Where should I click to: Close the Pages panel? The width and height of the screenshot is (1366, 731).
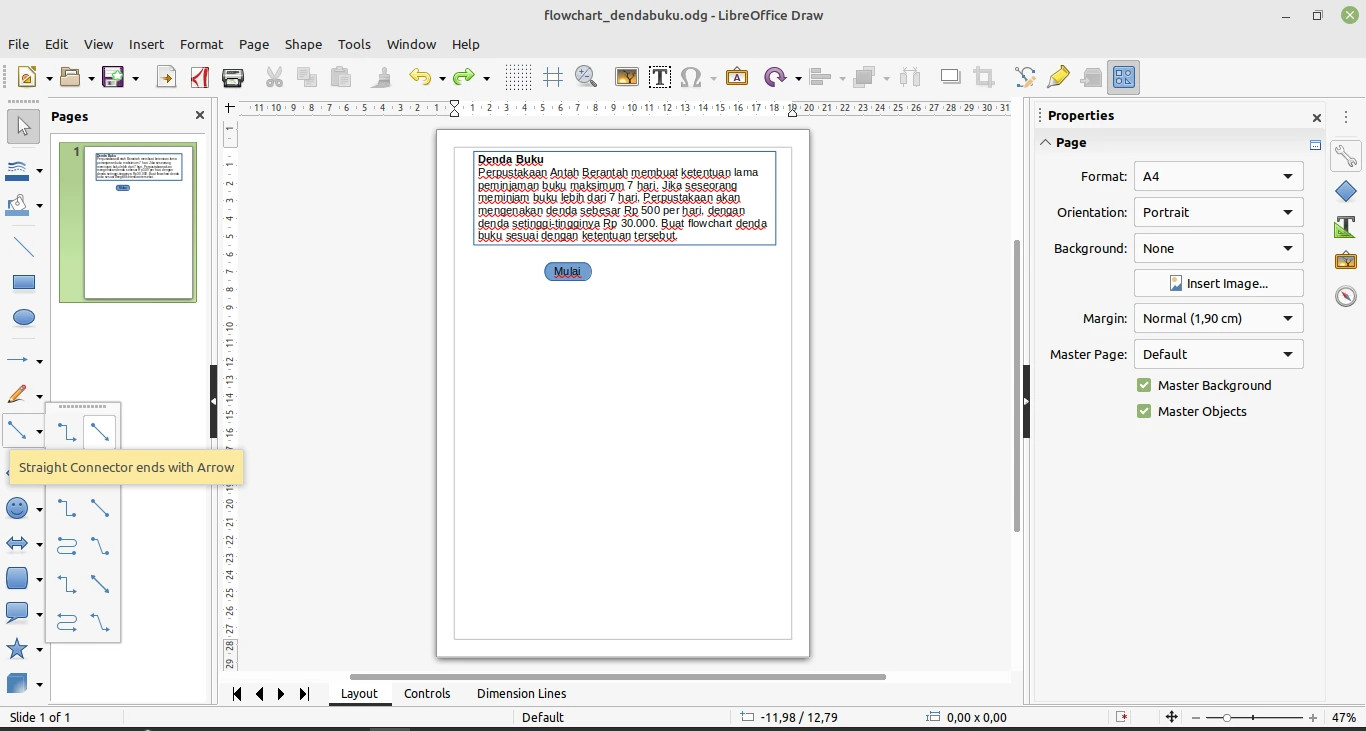point(199,116)
